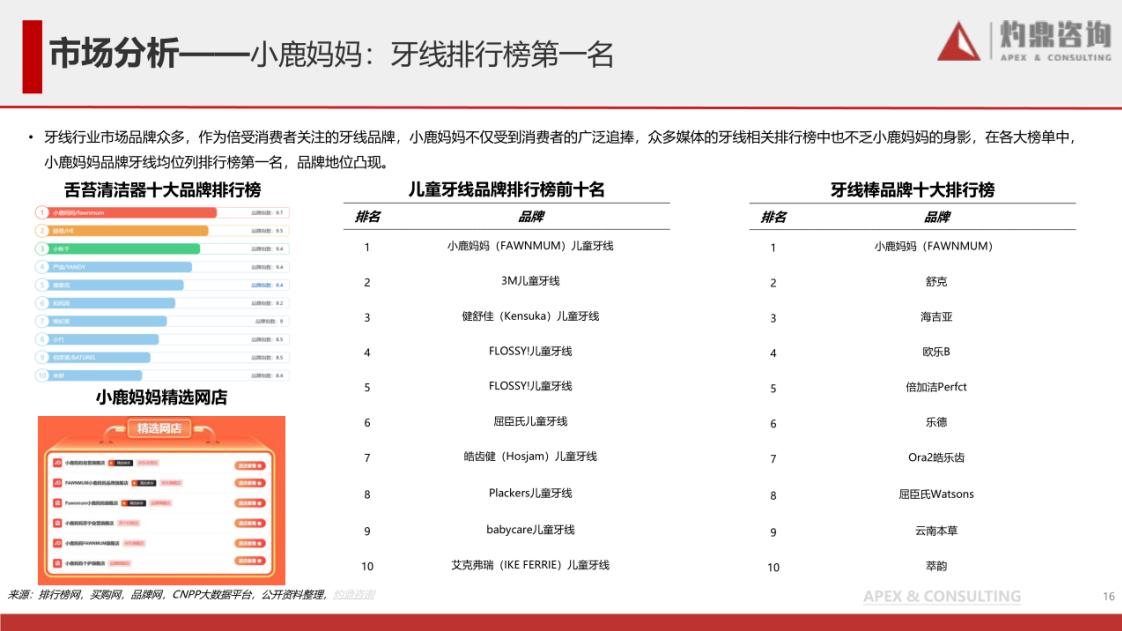Click 健舒佳（Kensuka）儿童牙线
The image size is (1122, 631).
coord(530,316)
